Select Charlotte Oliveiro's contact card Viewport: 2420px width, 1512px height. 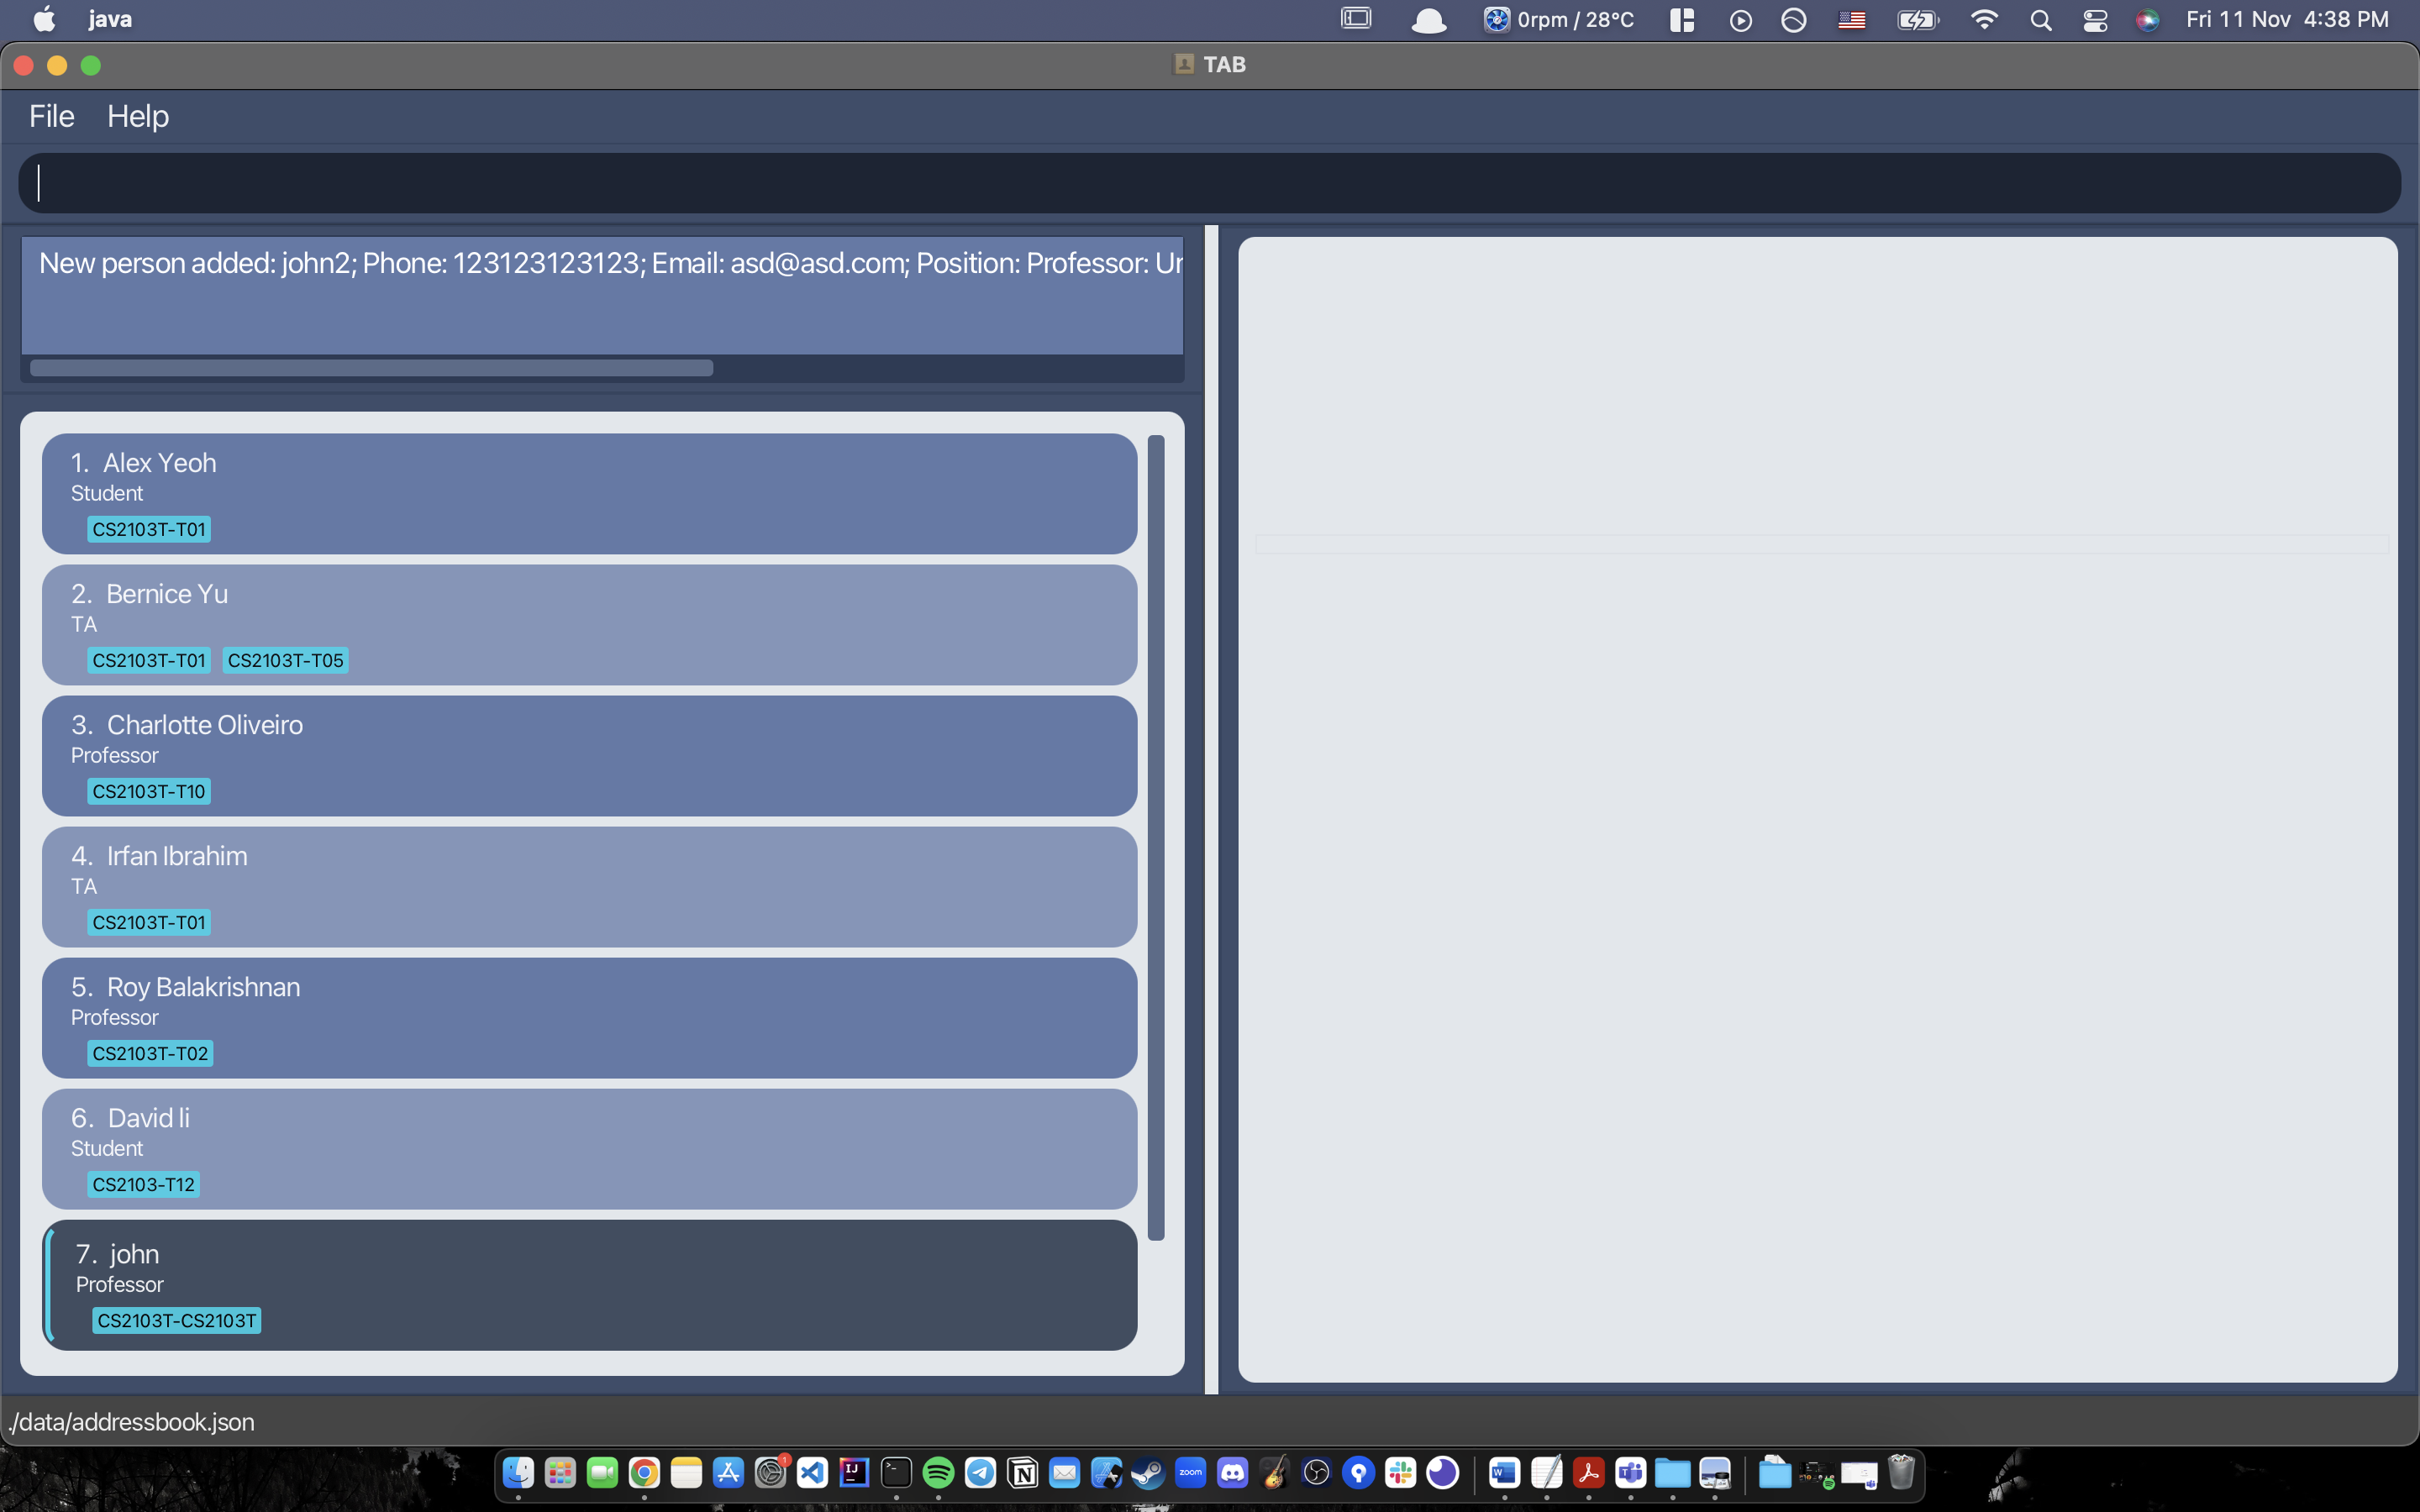coord(588,755)
